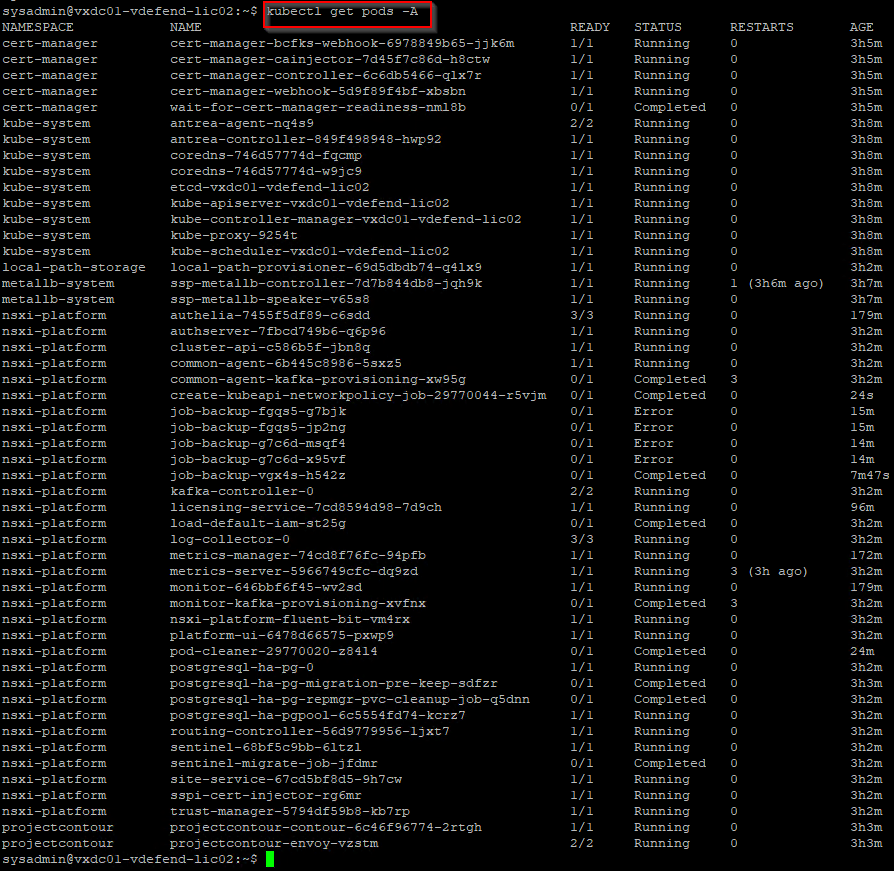Select pod postgresql-ha-pg-migration-pre-keep-sdfzr
This screenshot has height=871, width=894.
pos(334,683)
